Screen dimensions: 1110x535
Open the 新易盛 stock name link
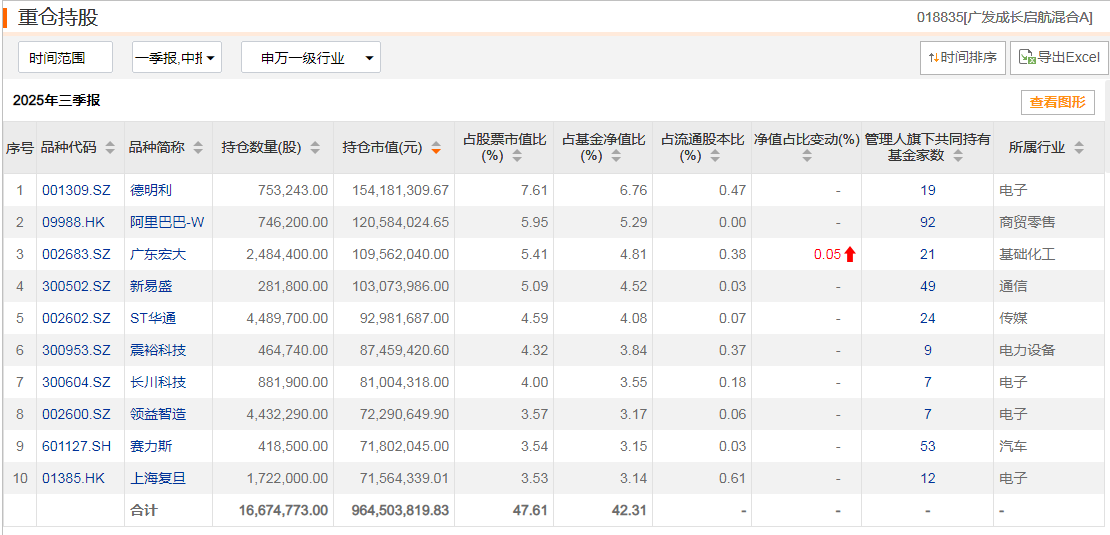coord(151,287)
